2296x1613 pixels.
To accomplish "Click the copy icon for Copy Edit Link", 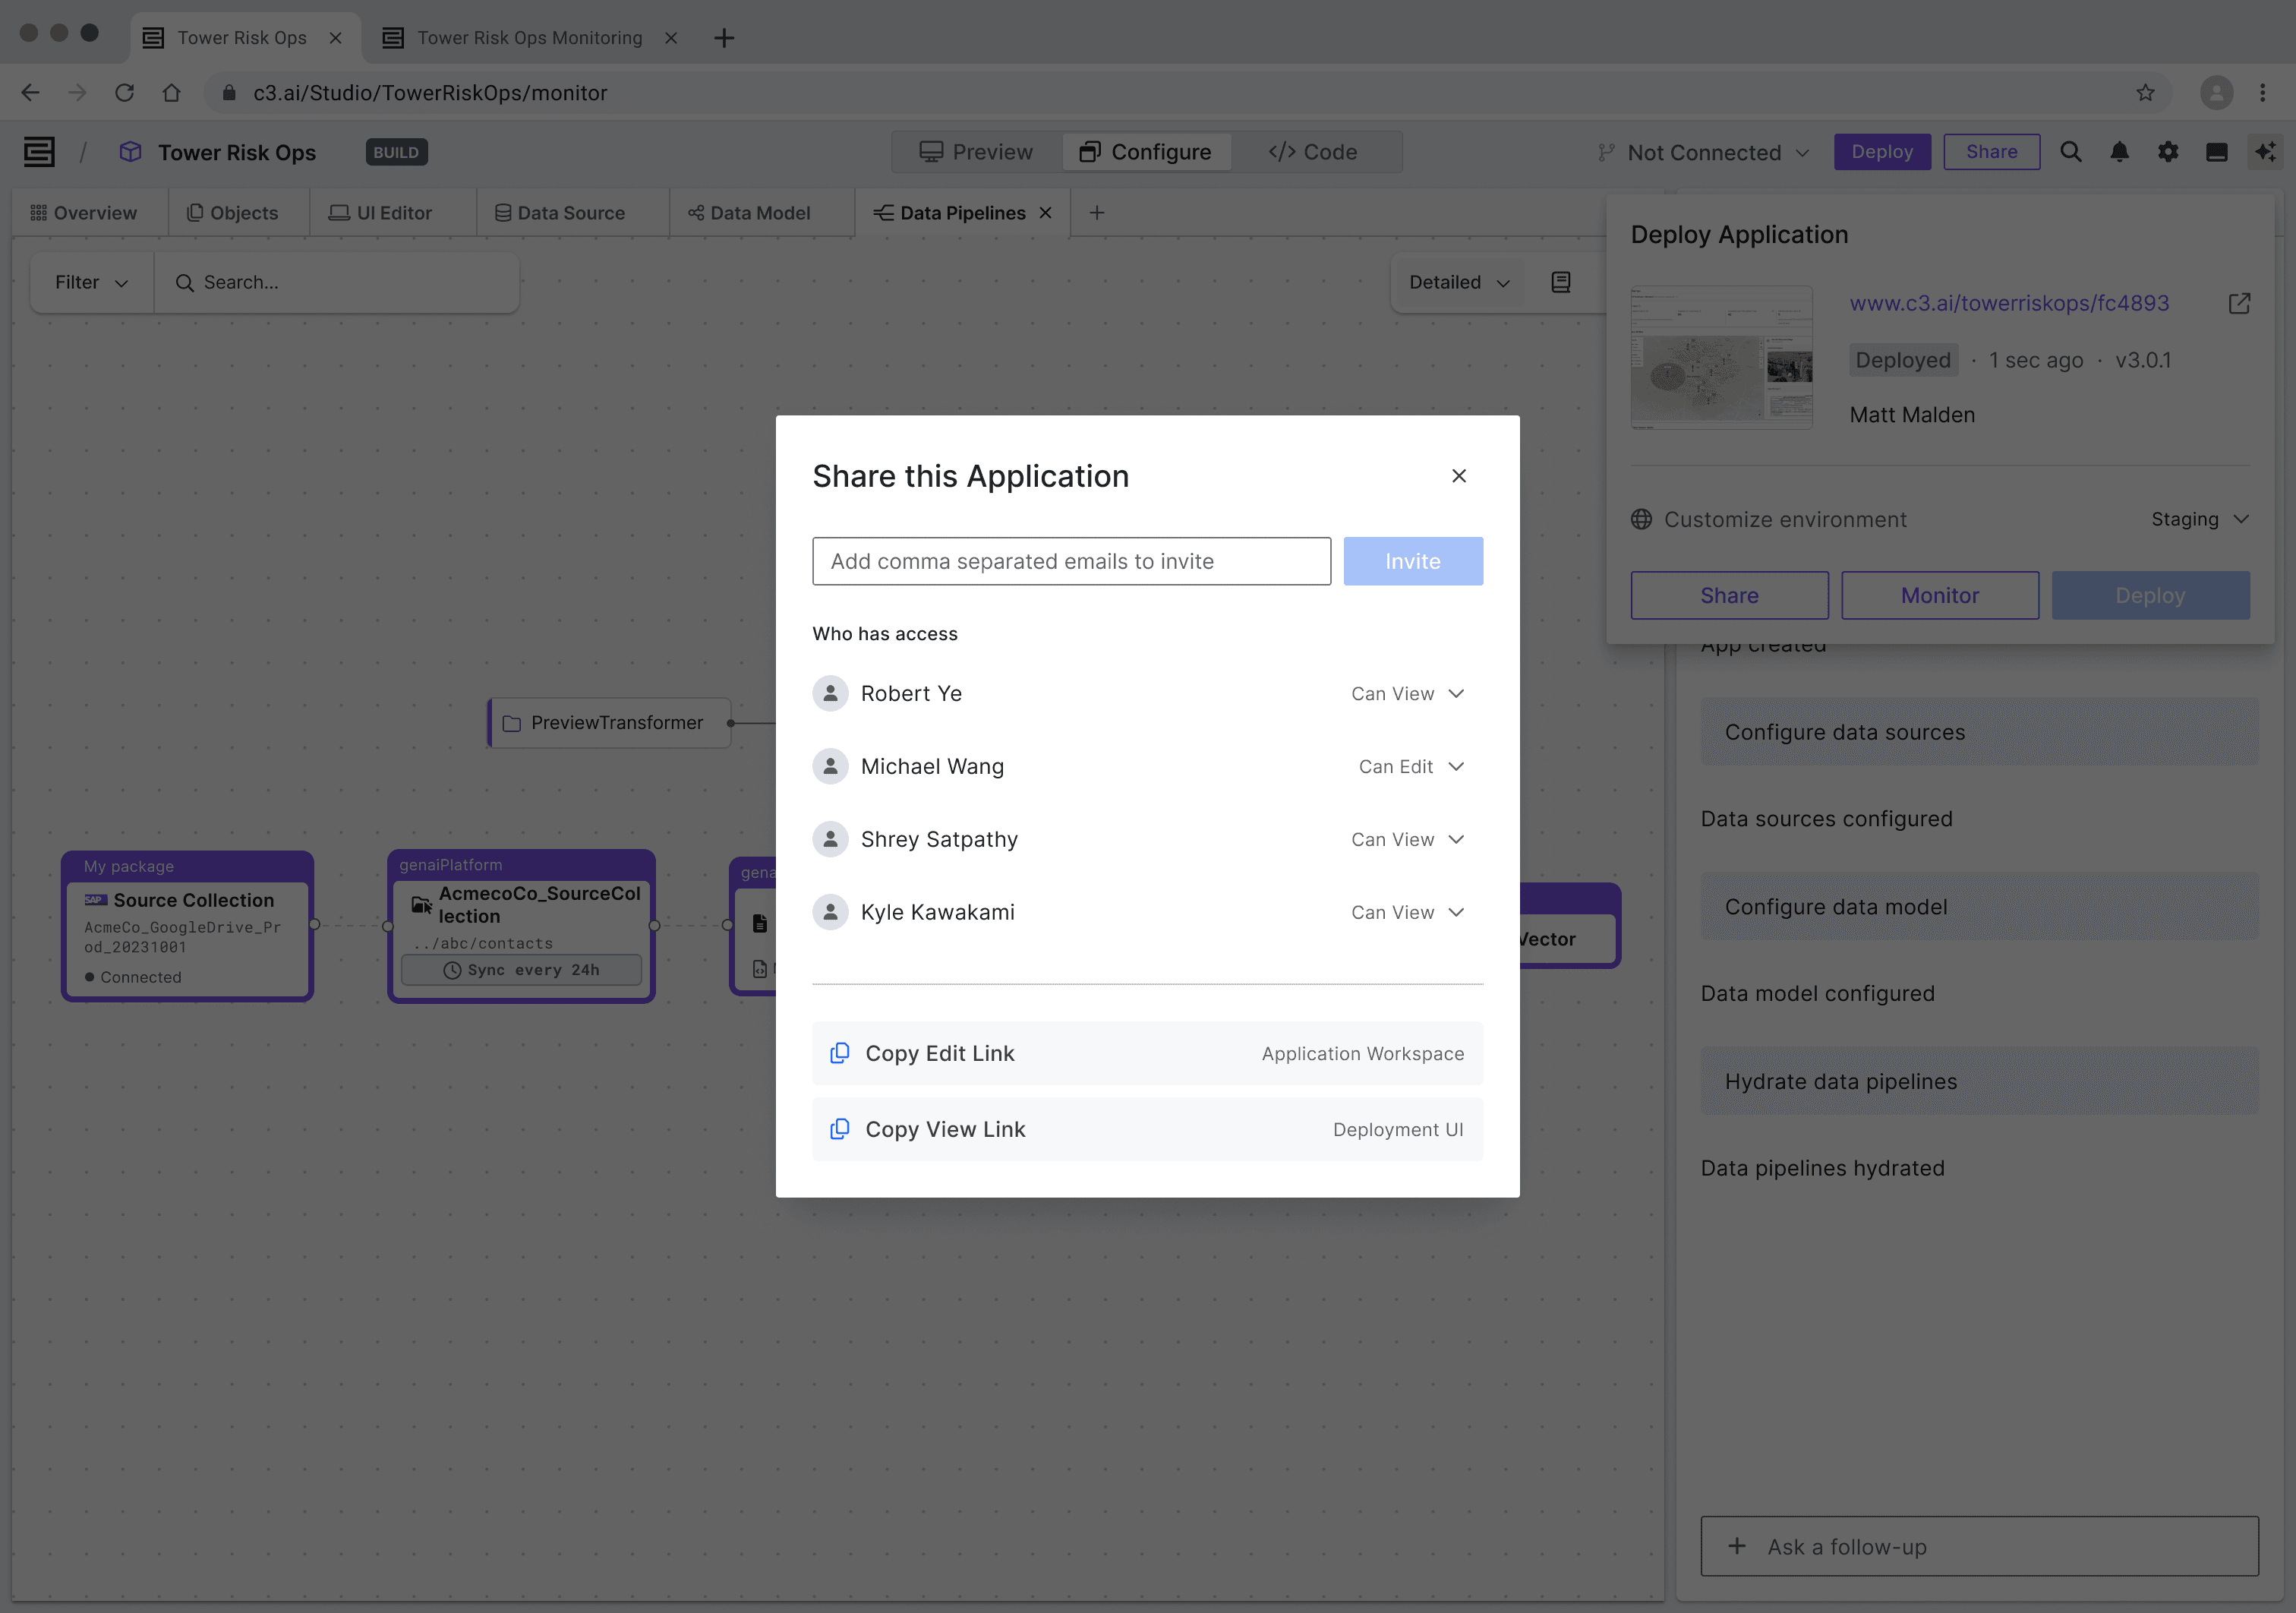I will 840,1053.
